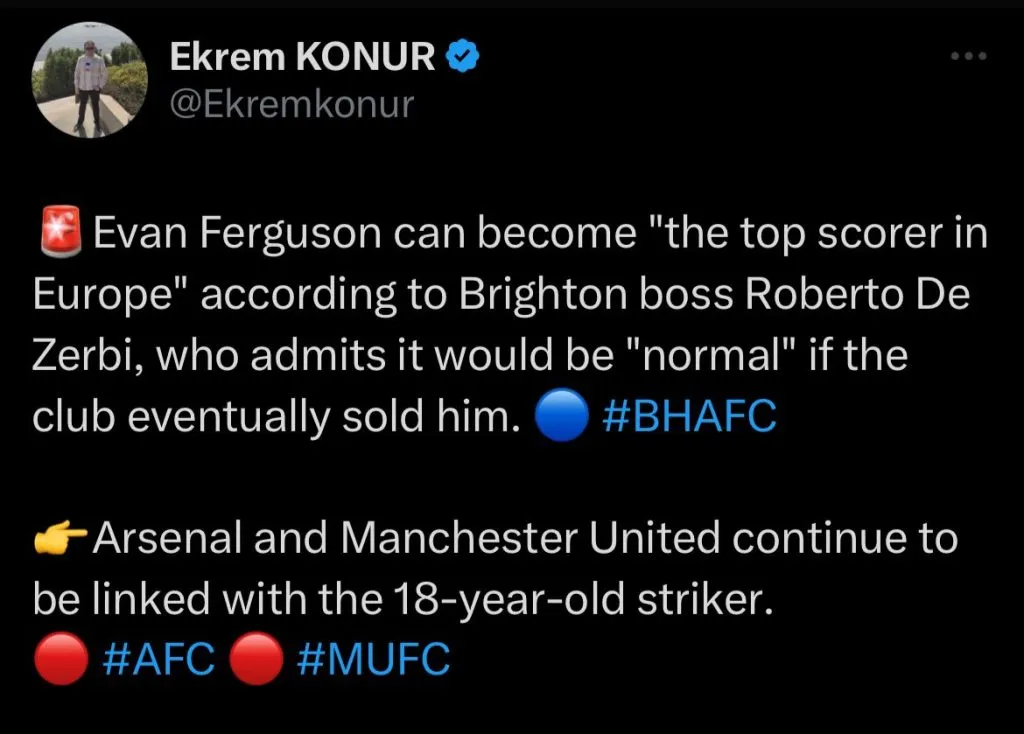Open Ekrem KONUR's profile picture

(89, 80)
